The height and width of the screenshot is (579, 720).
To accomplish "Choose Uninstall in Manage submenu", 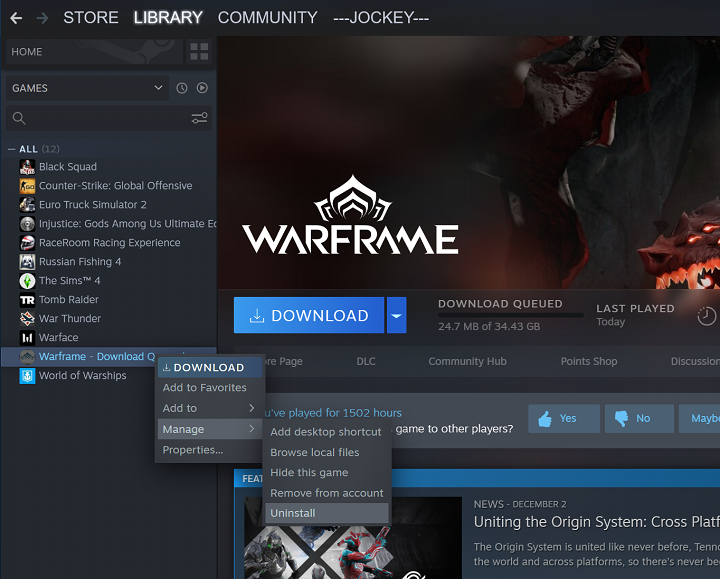I will pyautogui.click(x=326, y=513).
